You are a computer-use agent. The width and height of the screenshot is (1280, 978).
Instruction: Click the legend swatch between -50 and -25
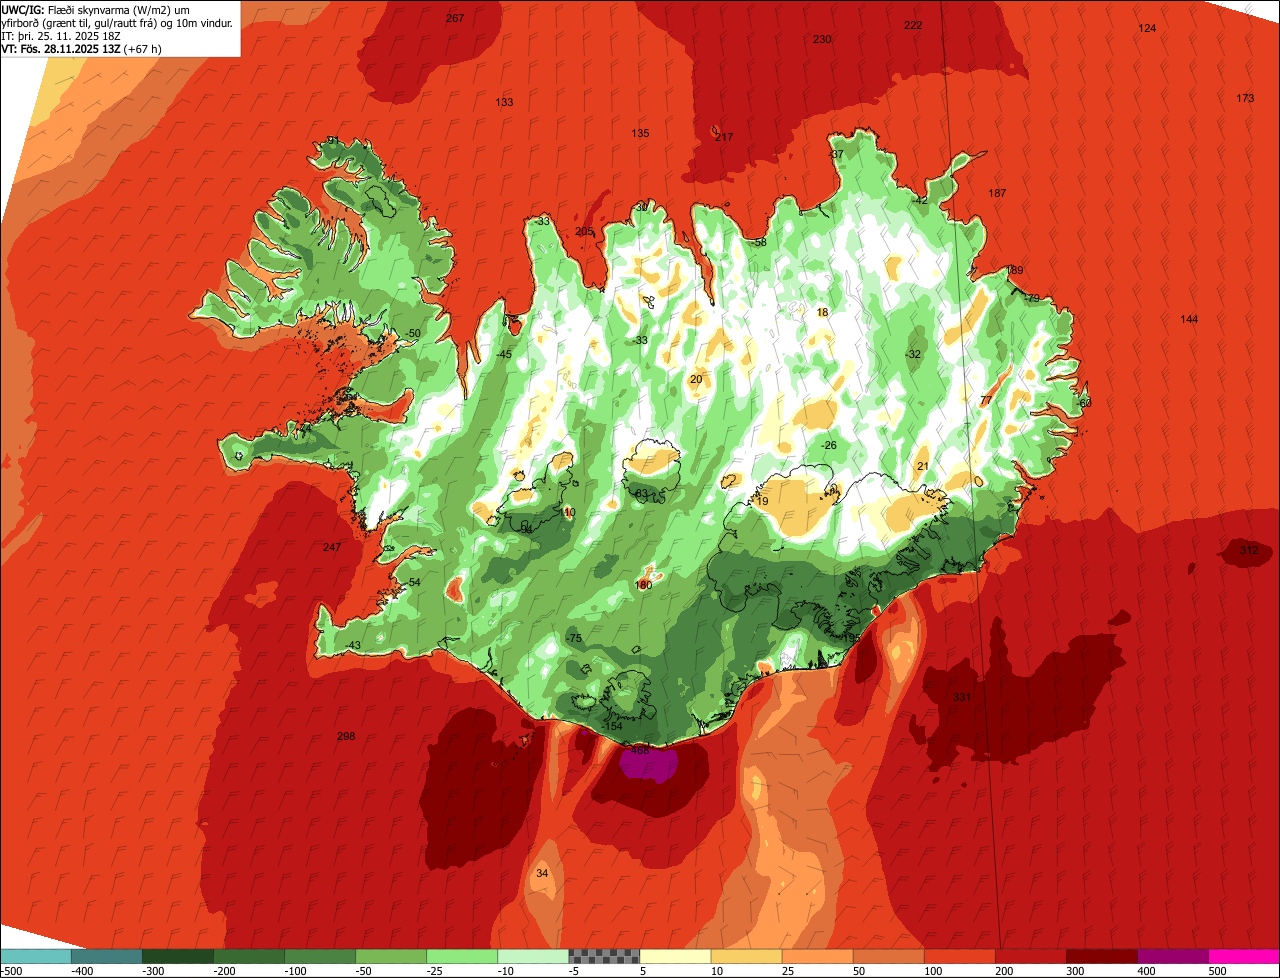pyautogui.click(x=391, y=956)
